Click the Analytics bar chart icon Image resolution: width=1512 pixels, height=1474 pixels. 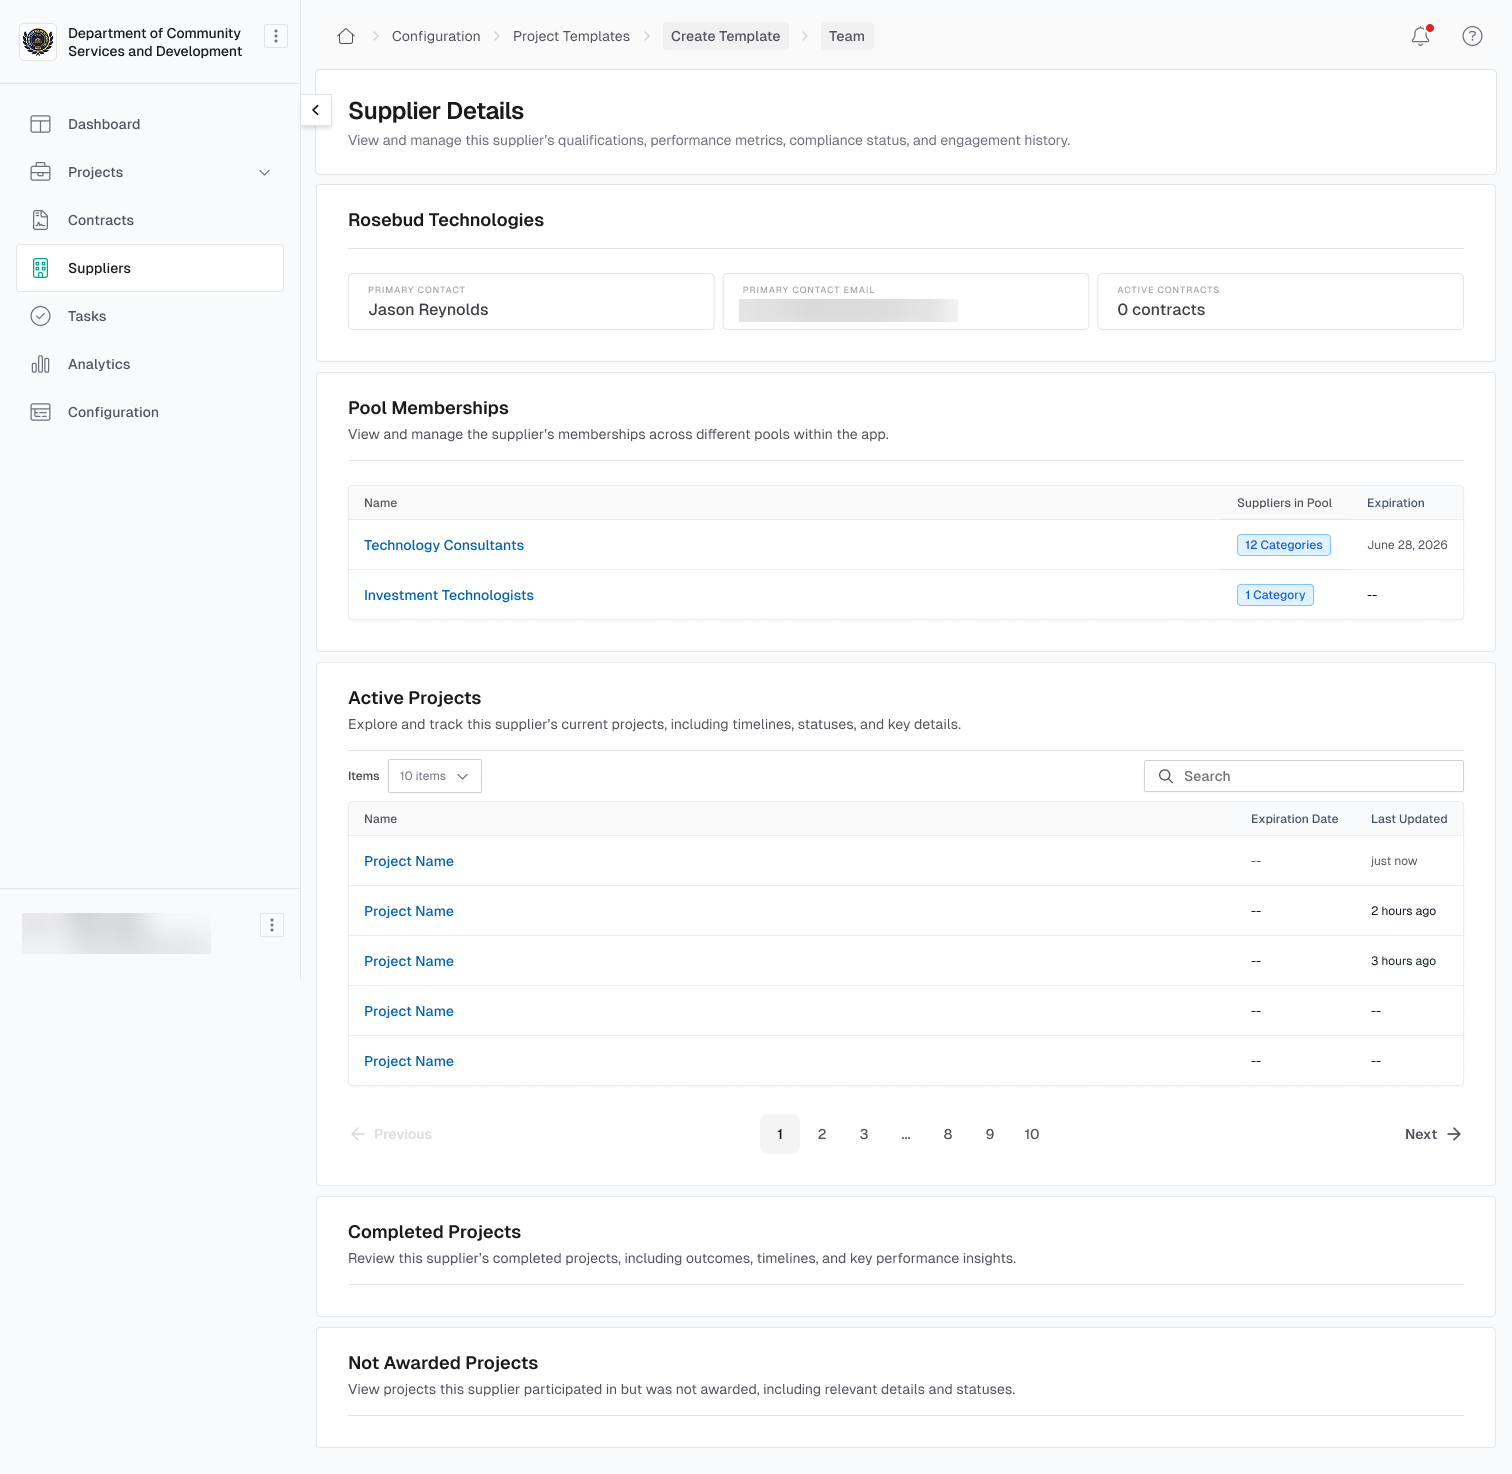pyautogui.click(x=40, y=364)
